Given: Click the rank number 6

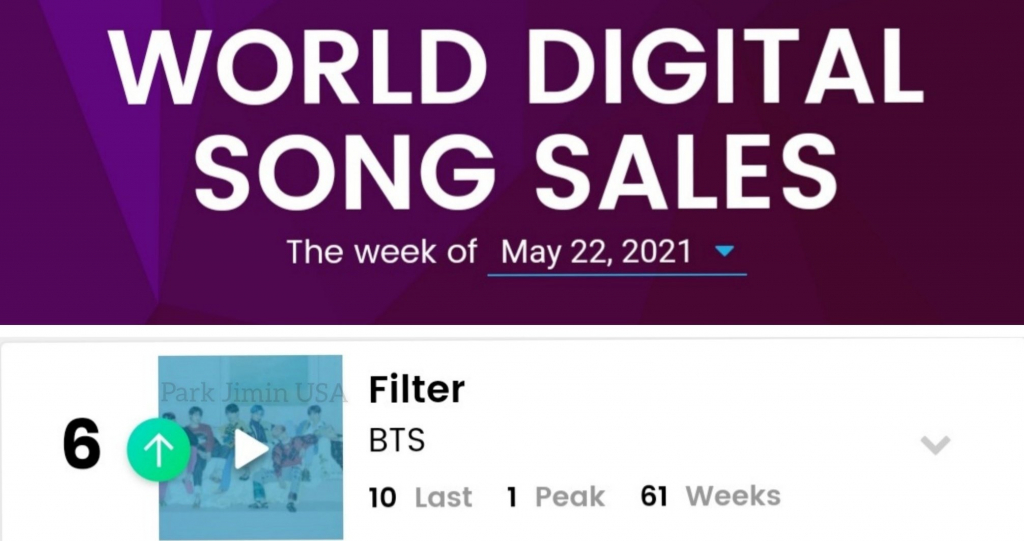Looking at the screenshot, I should [x=82, y=445].
